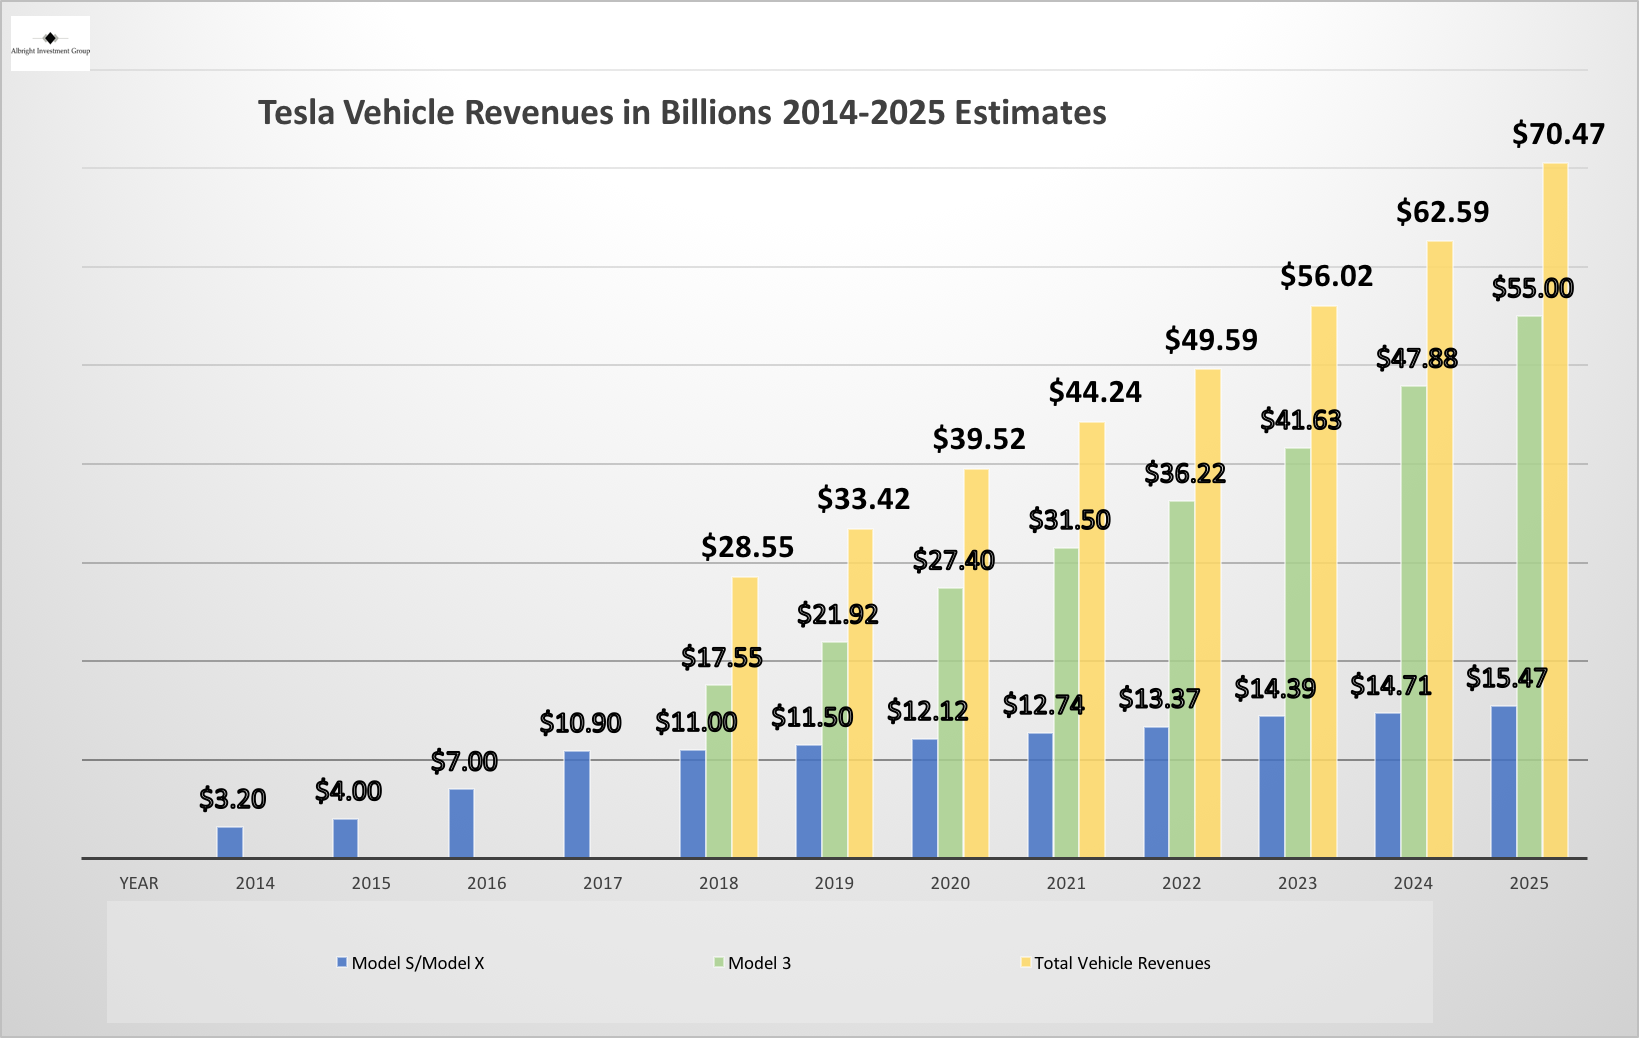1639x1038 pixels.
Task: Select the Total Vehicle Revenues legend label
Action: pos(1122,963)
